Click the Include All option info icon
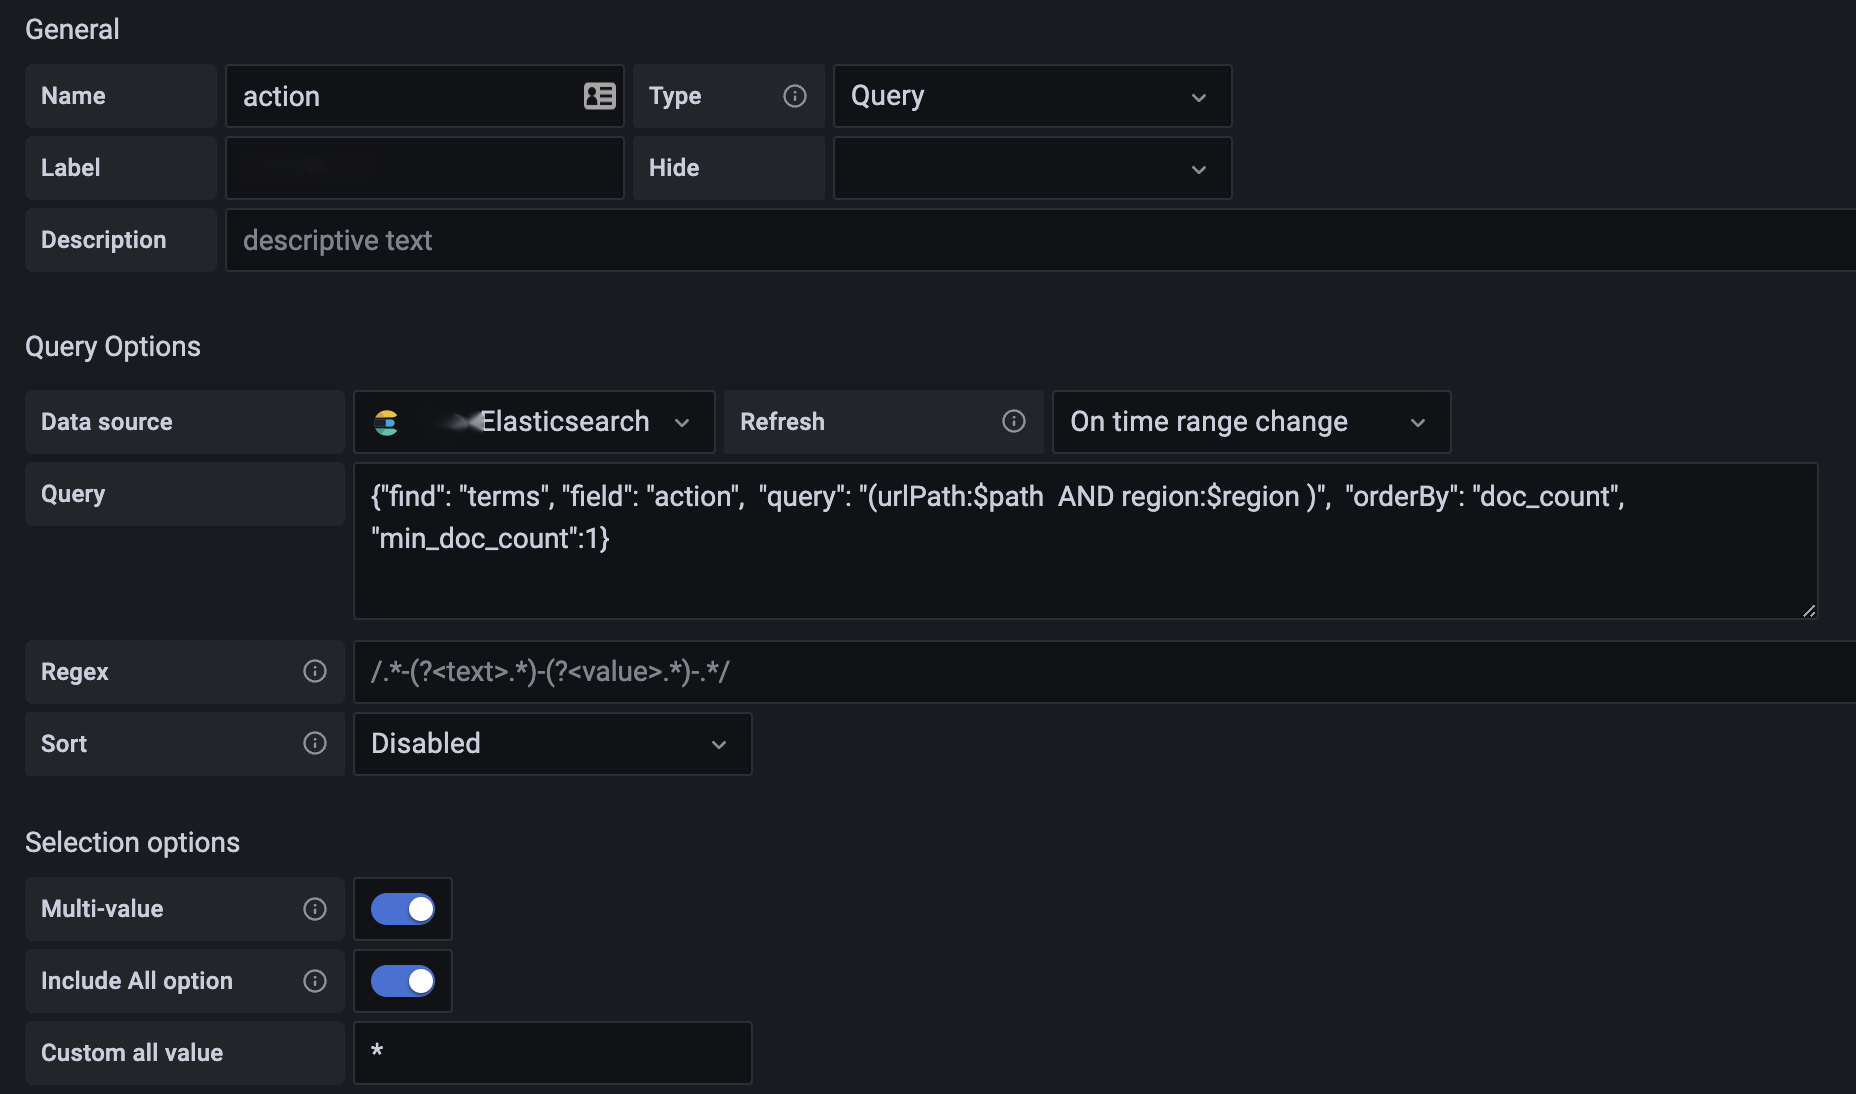The image size is (1856, 1094). point(315,980)
